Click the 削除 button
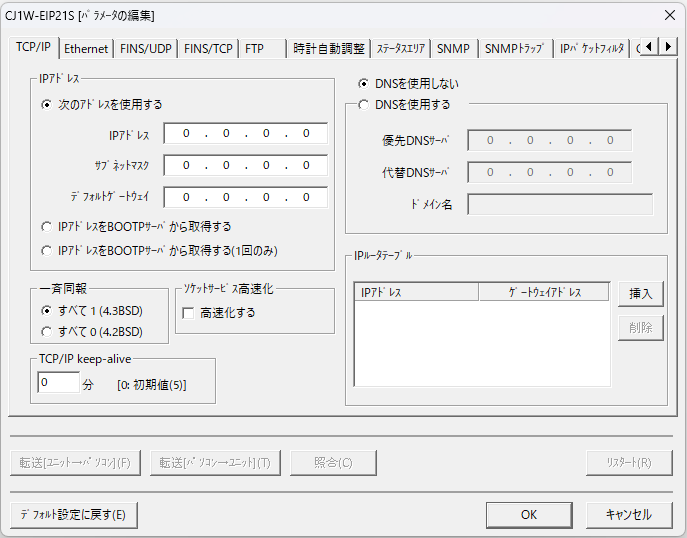 tap(641, 328)
